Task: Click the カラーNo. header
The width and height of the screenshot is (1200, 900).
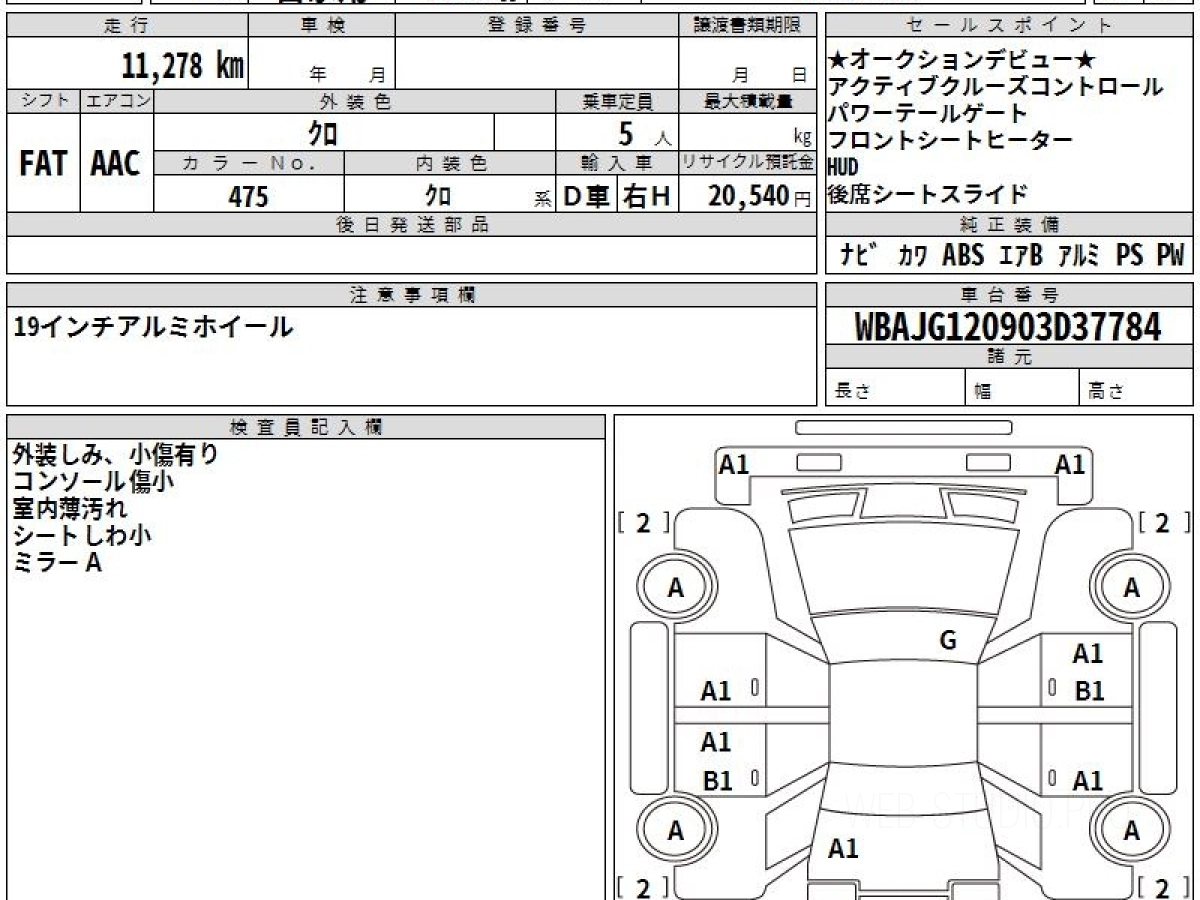Action: pyautogui.click(x=249, y=163)
